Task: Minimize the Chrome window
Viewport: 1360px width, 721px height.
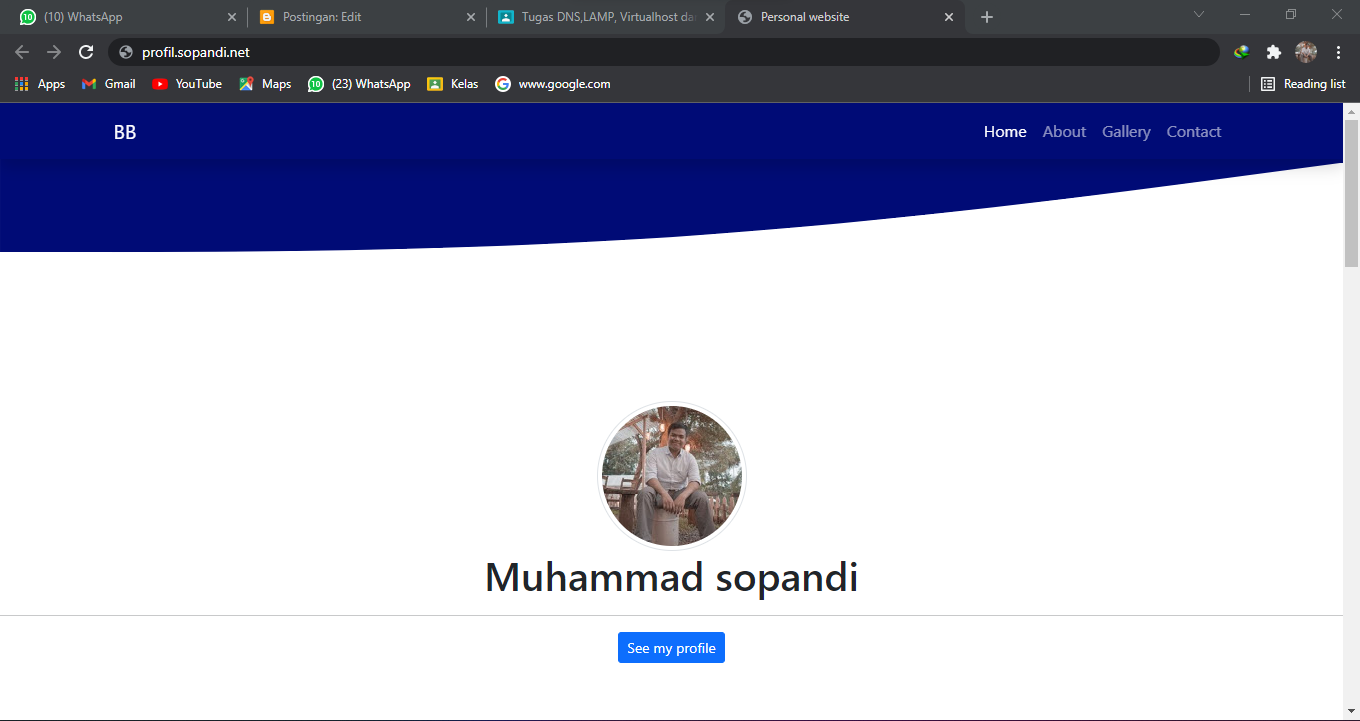Action: click(1245, 14)
